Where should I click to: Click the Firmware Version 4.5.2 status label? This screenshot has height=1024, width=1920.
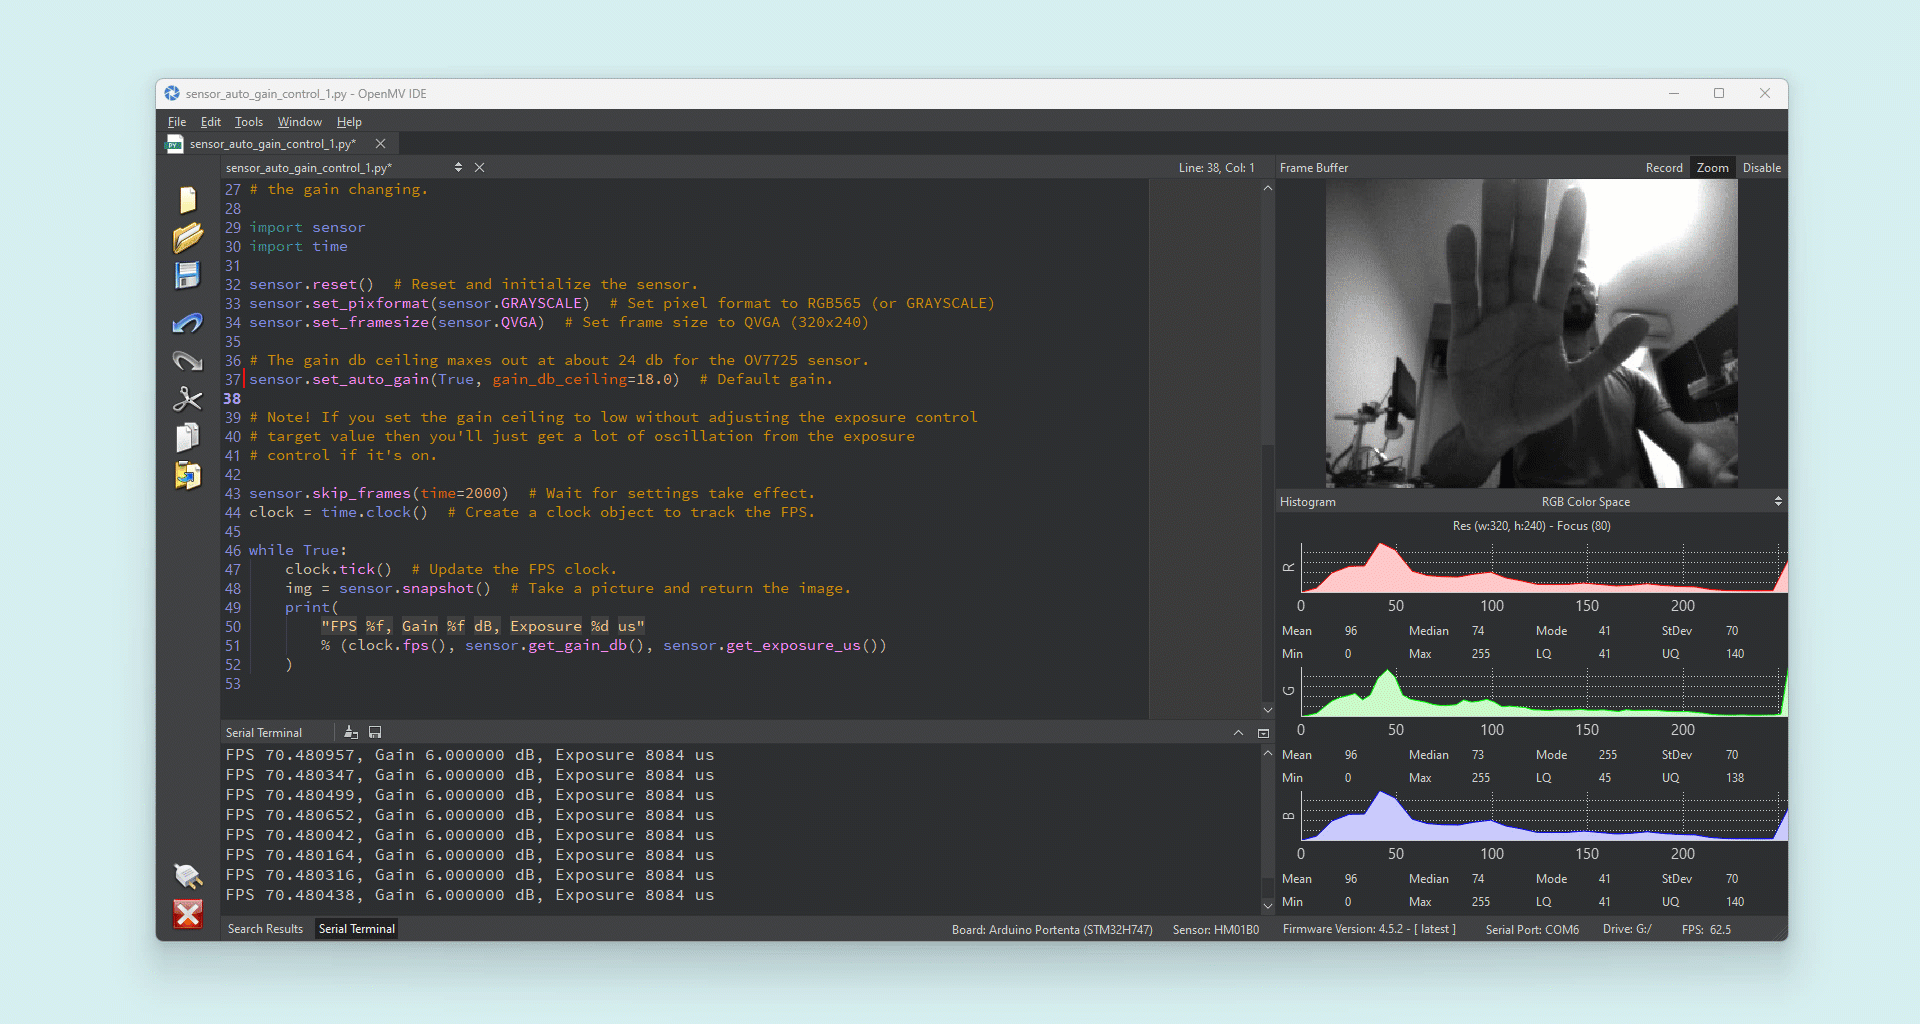[x=1368, y=929]
